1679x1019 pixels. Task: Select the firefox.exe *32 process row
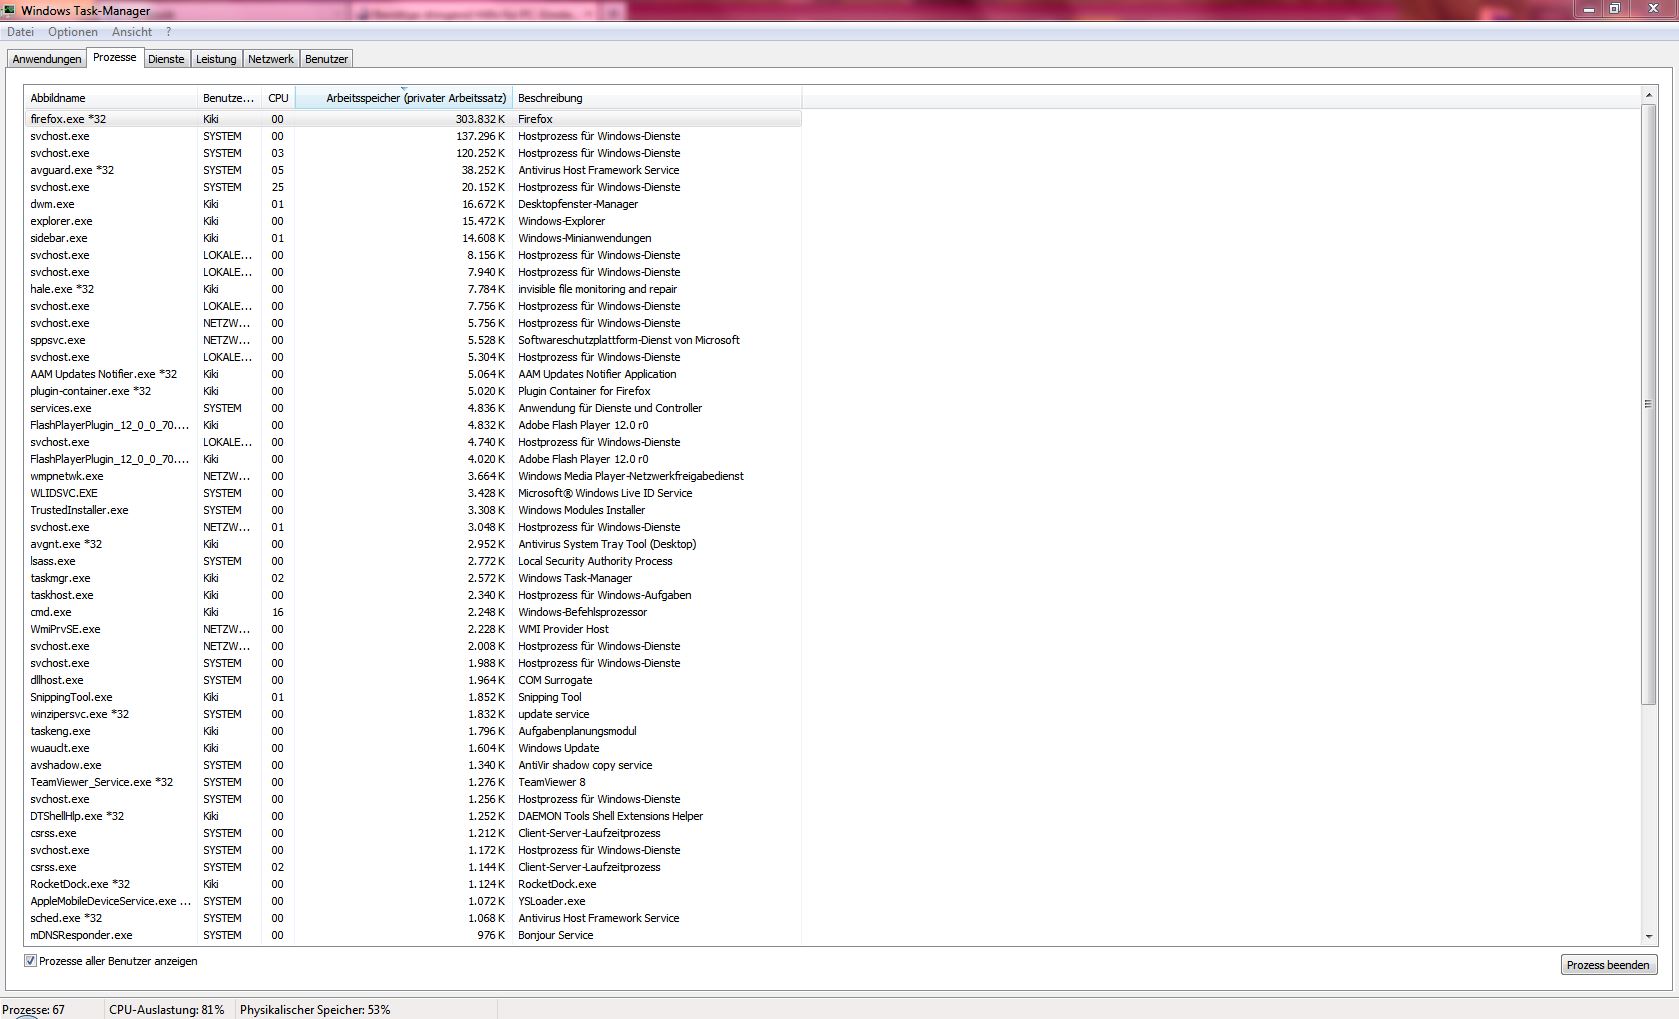point(412,119)
